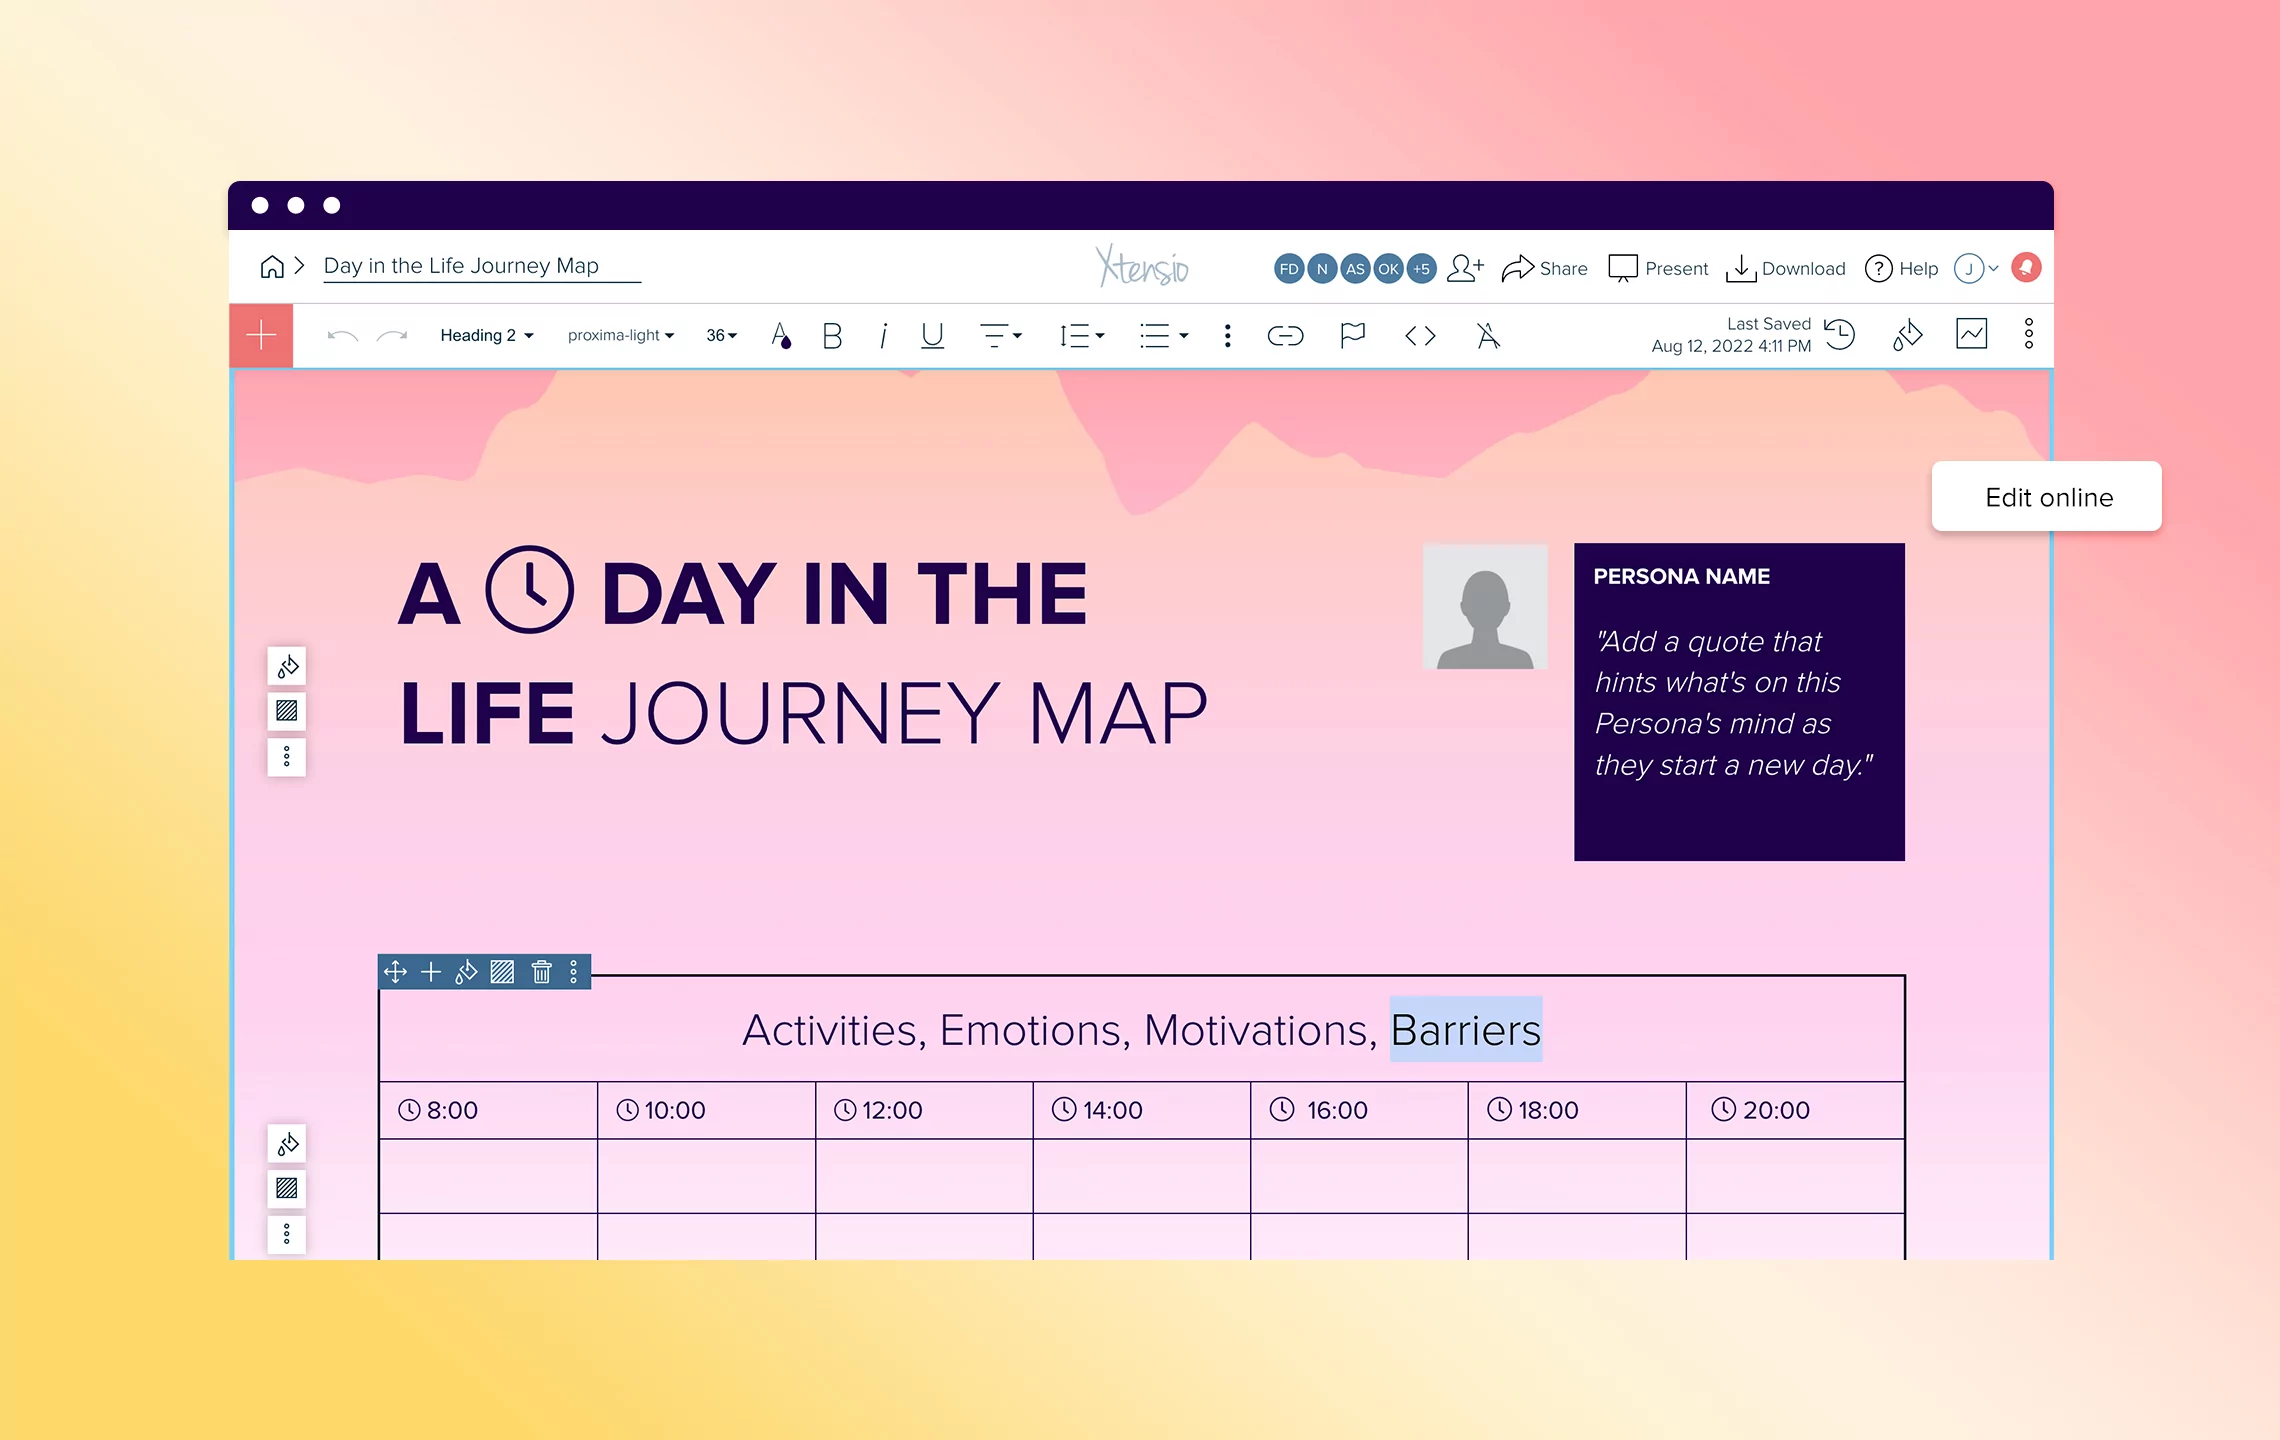Image resolution: width=2280 pixels, height=1440 pixels.
Task: Open the Help menu
Action: click(1901, 267)
